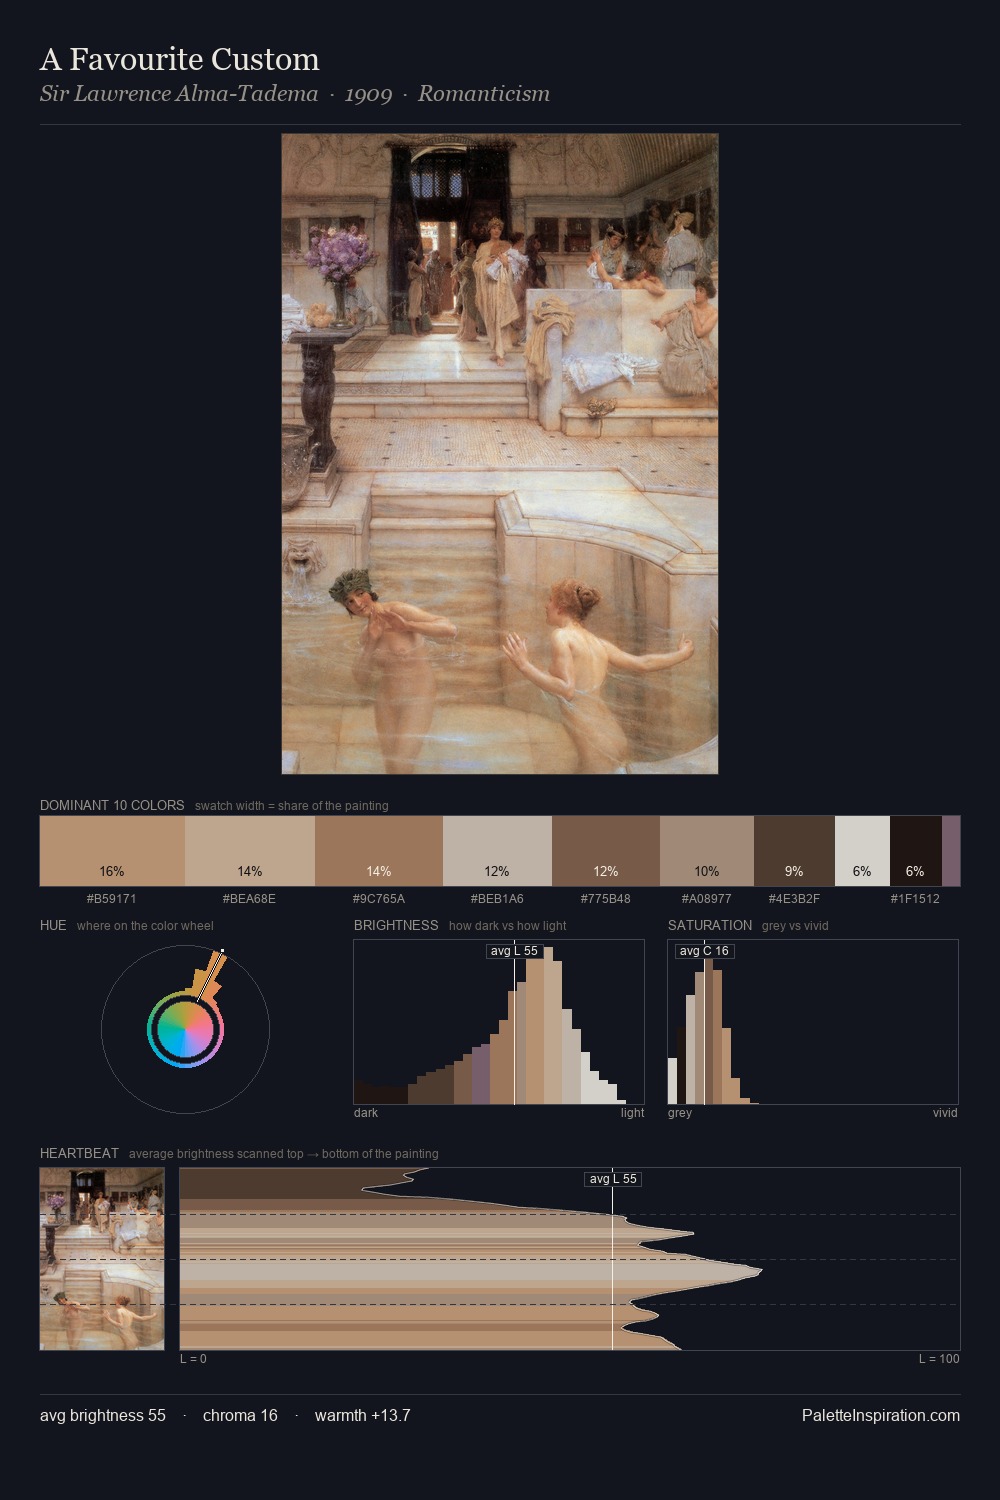
Task: Open PaletteInspiration.com link in footer
Action: (881, 1415)
